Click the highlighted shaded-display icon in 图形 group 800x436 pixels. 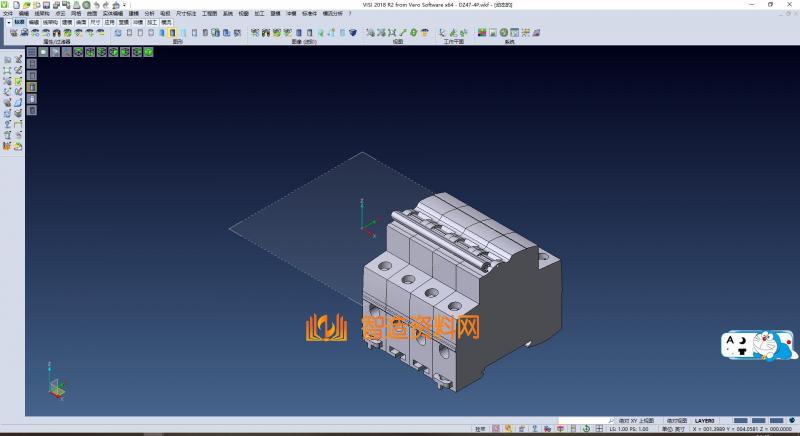173,33
